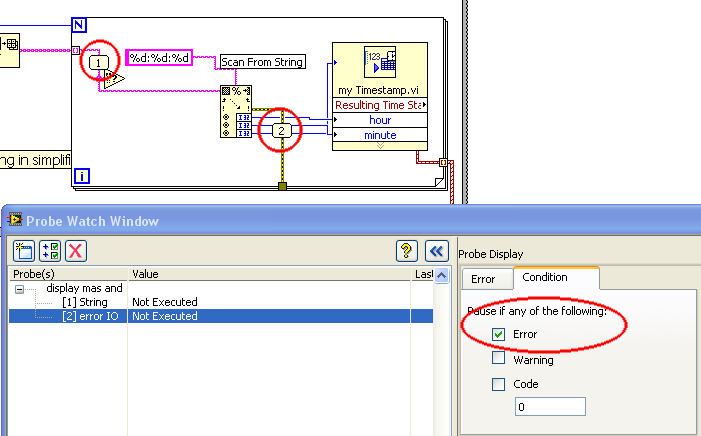Viewport: 701px width, 436px height.
Task: Click the 'Pause if any of the following' text
Action: coord(537,311)
